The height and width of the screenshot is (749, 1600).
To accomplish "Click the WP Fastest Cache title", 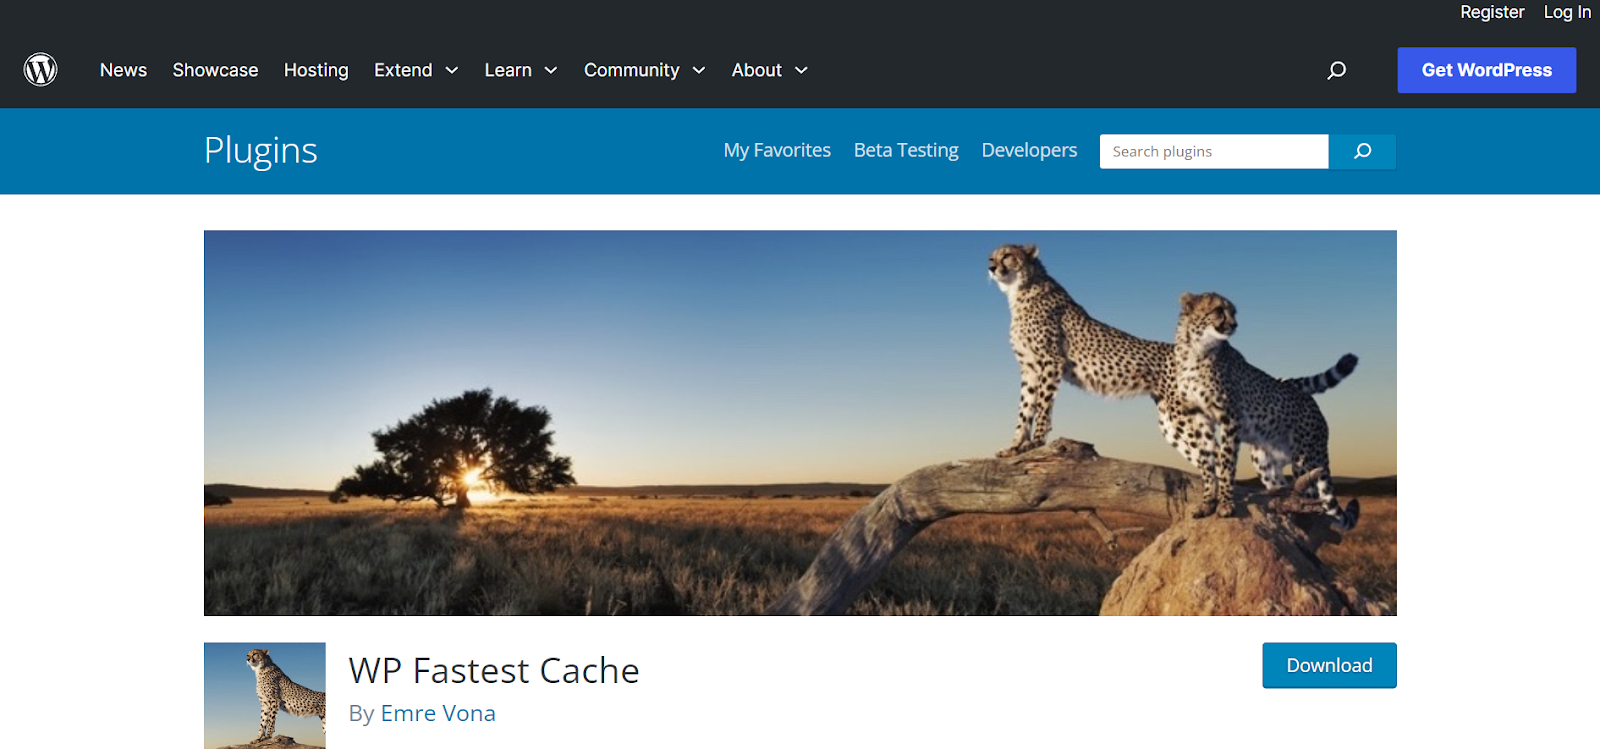I will pyautogui.click(x=494, y=671).
